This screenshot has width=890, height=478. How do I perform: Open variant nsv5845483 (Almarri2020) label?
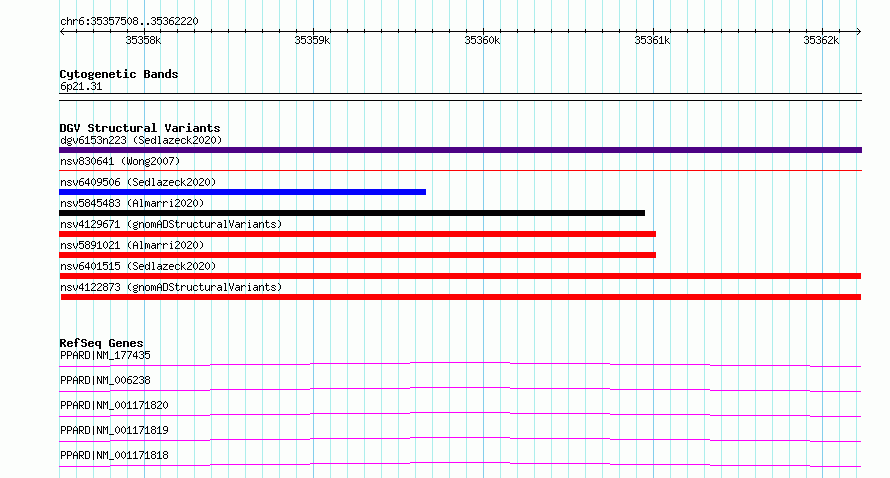(132, 203)
